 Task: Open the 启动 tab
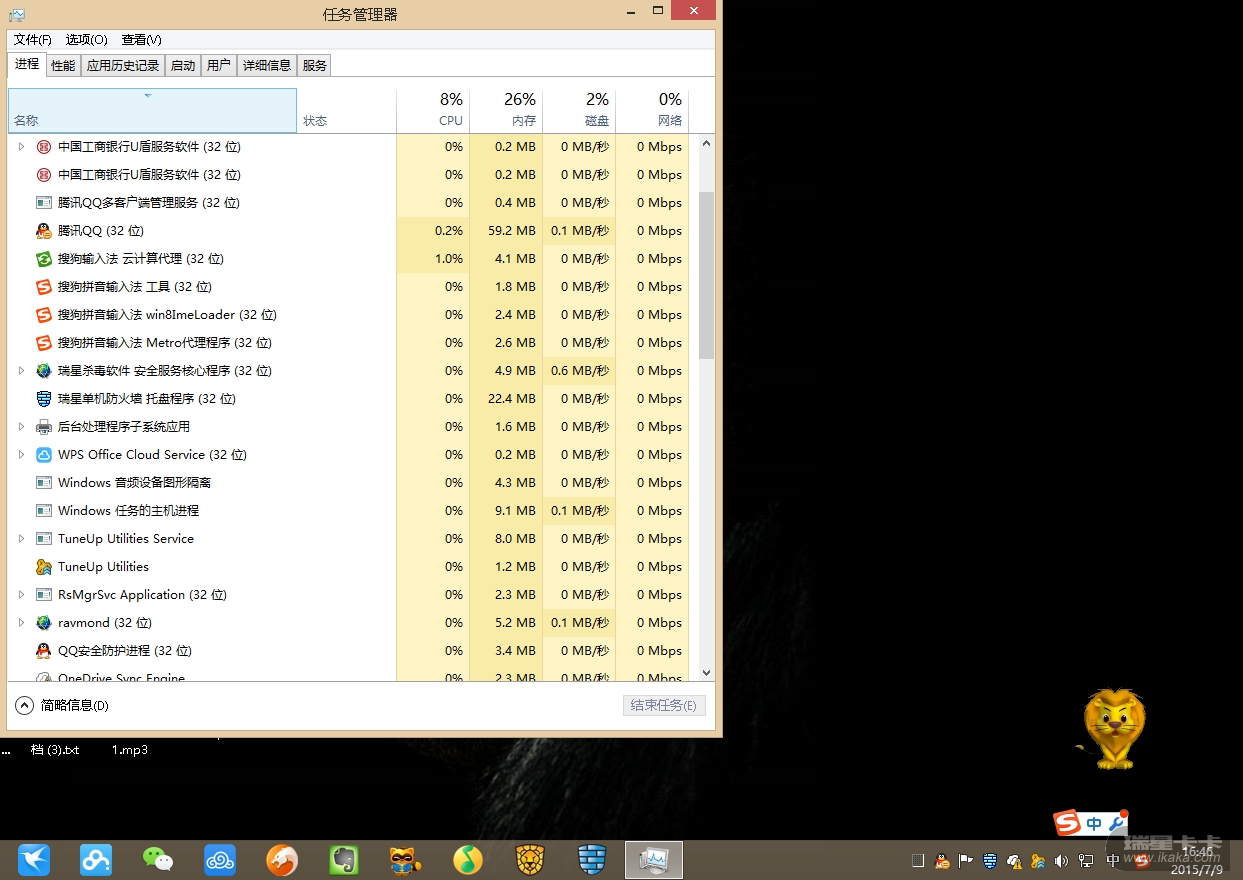point(183,65)
